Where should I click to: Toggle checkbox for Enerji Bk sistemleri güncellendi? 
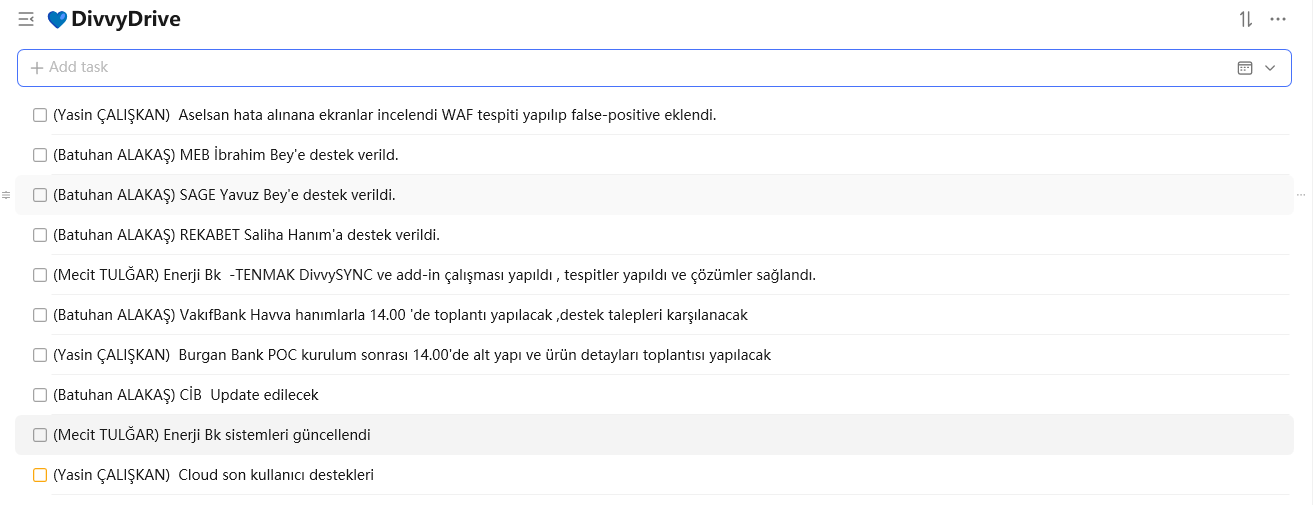pos(40,435)
